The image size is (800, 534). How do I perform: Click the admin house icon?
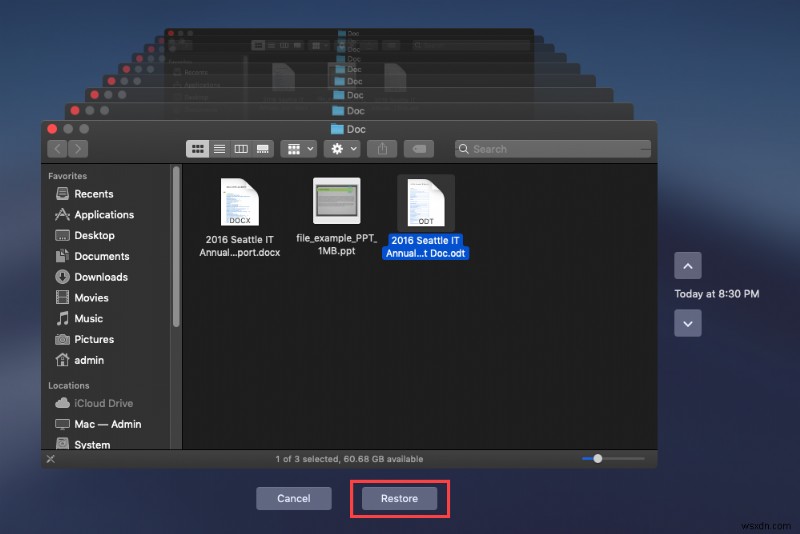(x=62, y=360)
